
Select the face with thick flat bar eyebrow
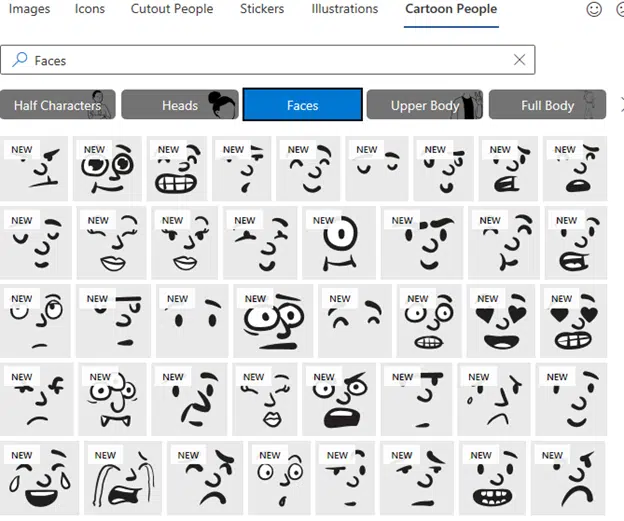(113, 320)
